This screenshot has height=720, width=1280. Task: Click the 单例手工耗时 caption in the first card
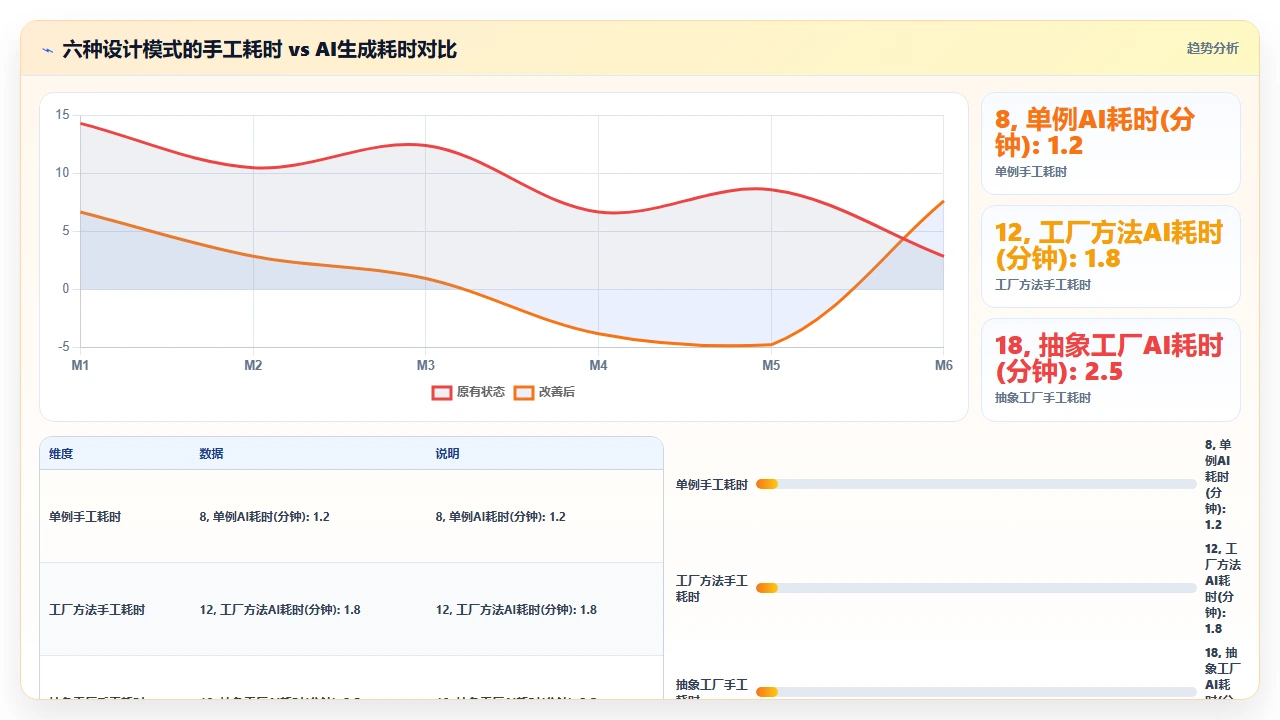tap(1031, 172)
